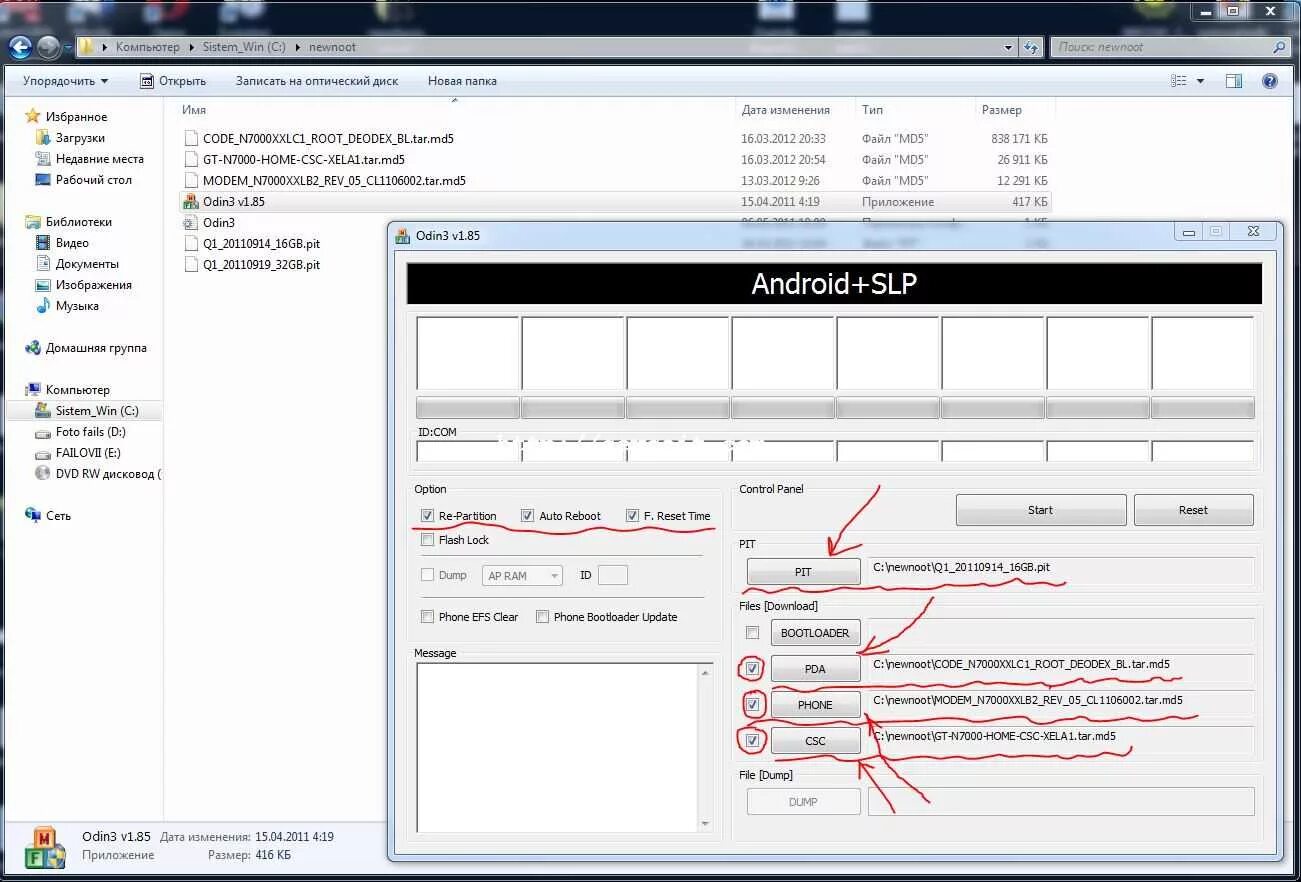Expand path arrow after Sistem_Win (C:)
The image size is (1301, 882).
tap(297, 47)
